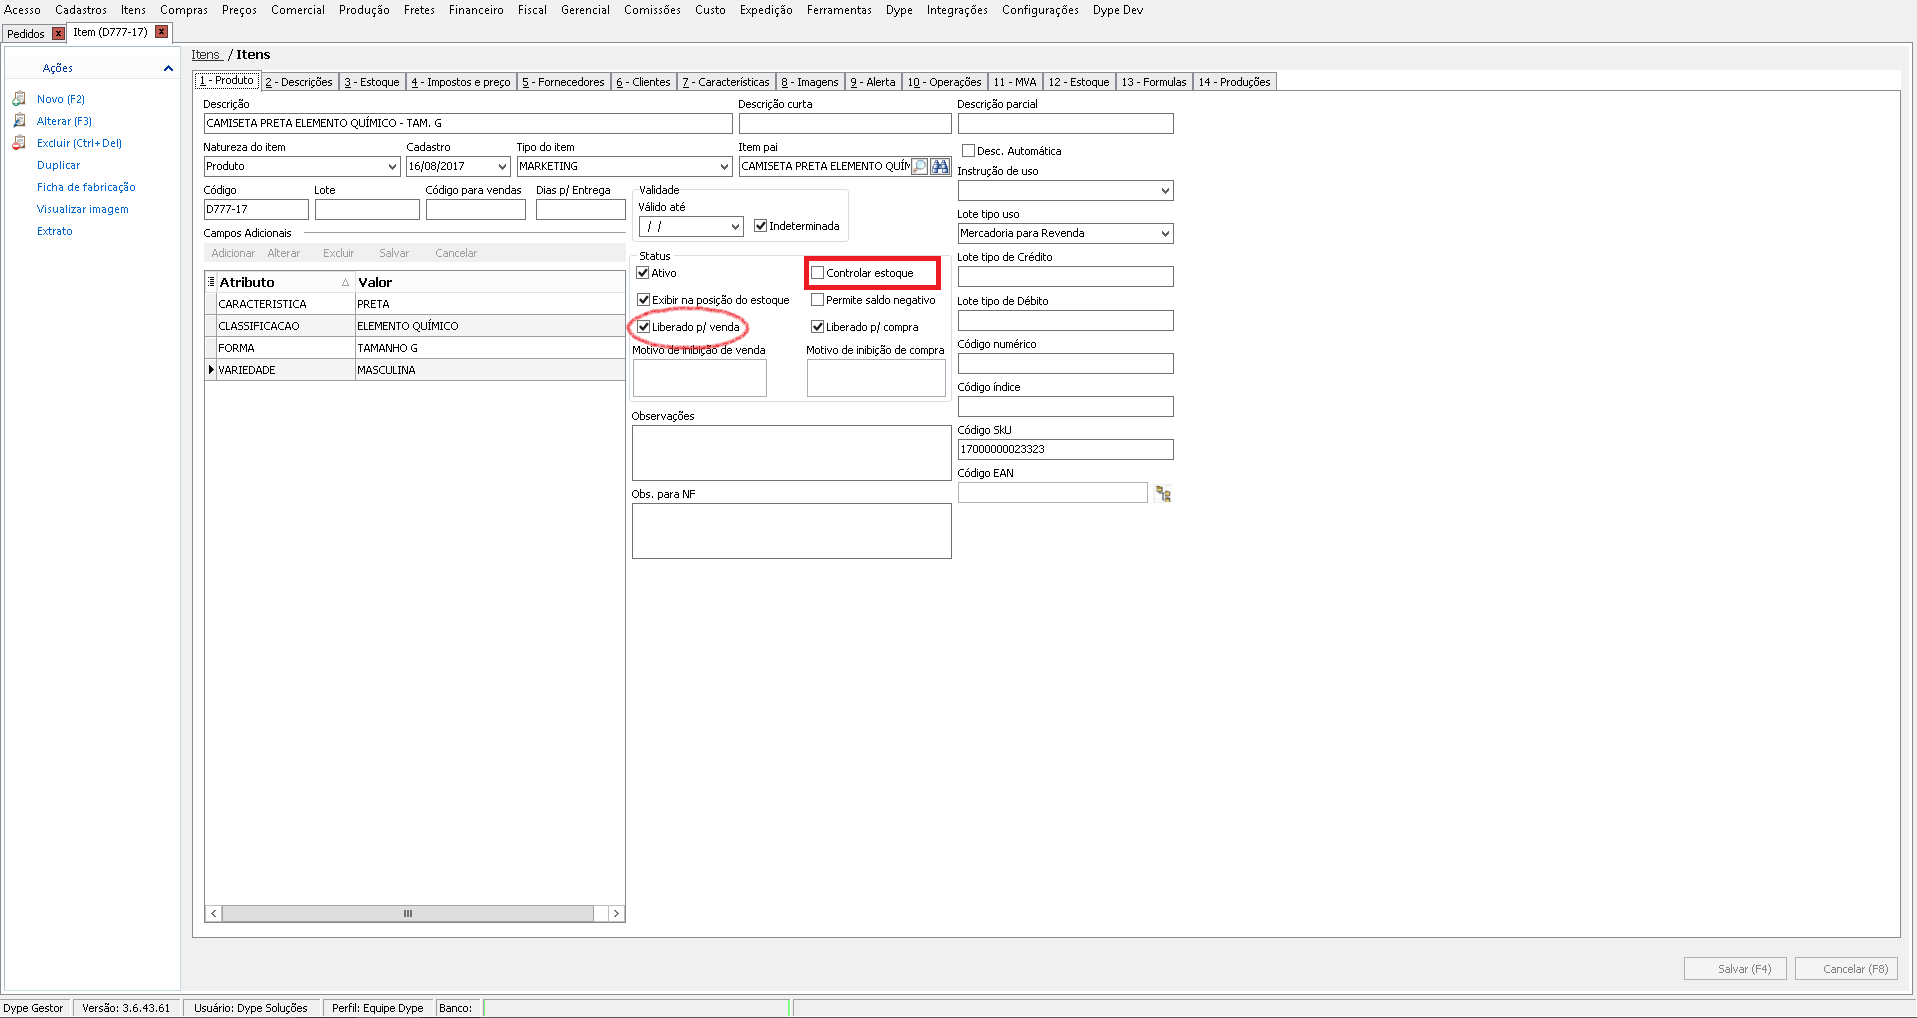Click the magnifier icon in Item pai
Viewport: 1917px width, 1018px height.
coord(920,167)
